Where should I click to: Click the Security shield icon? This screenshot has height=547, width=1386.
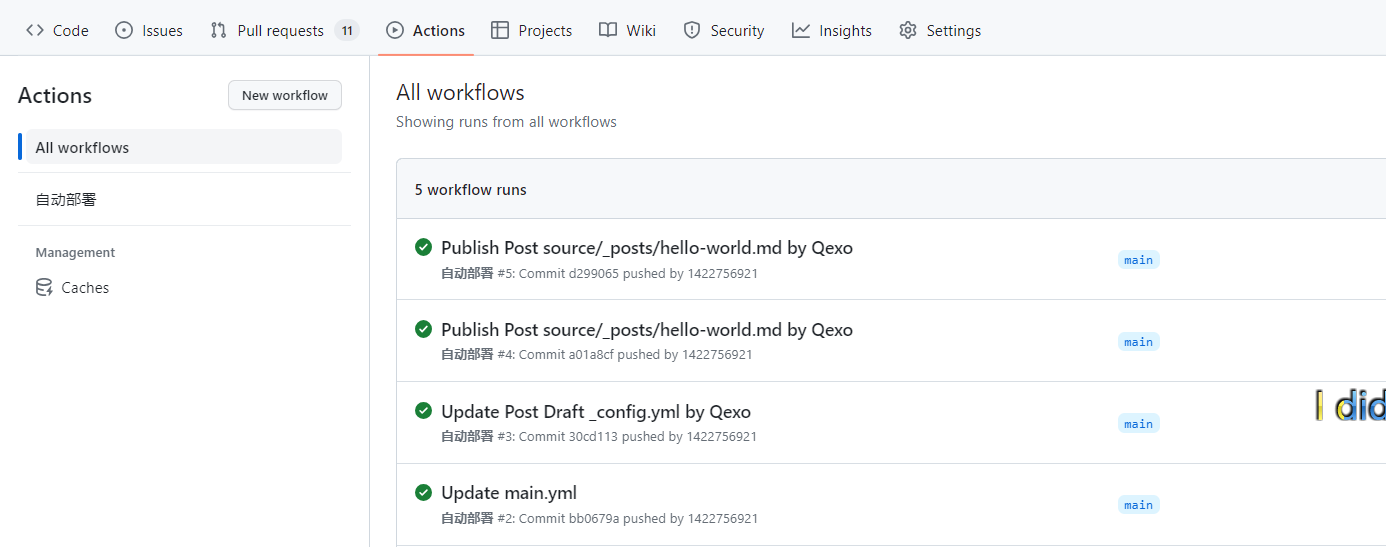click(692, 30)
